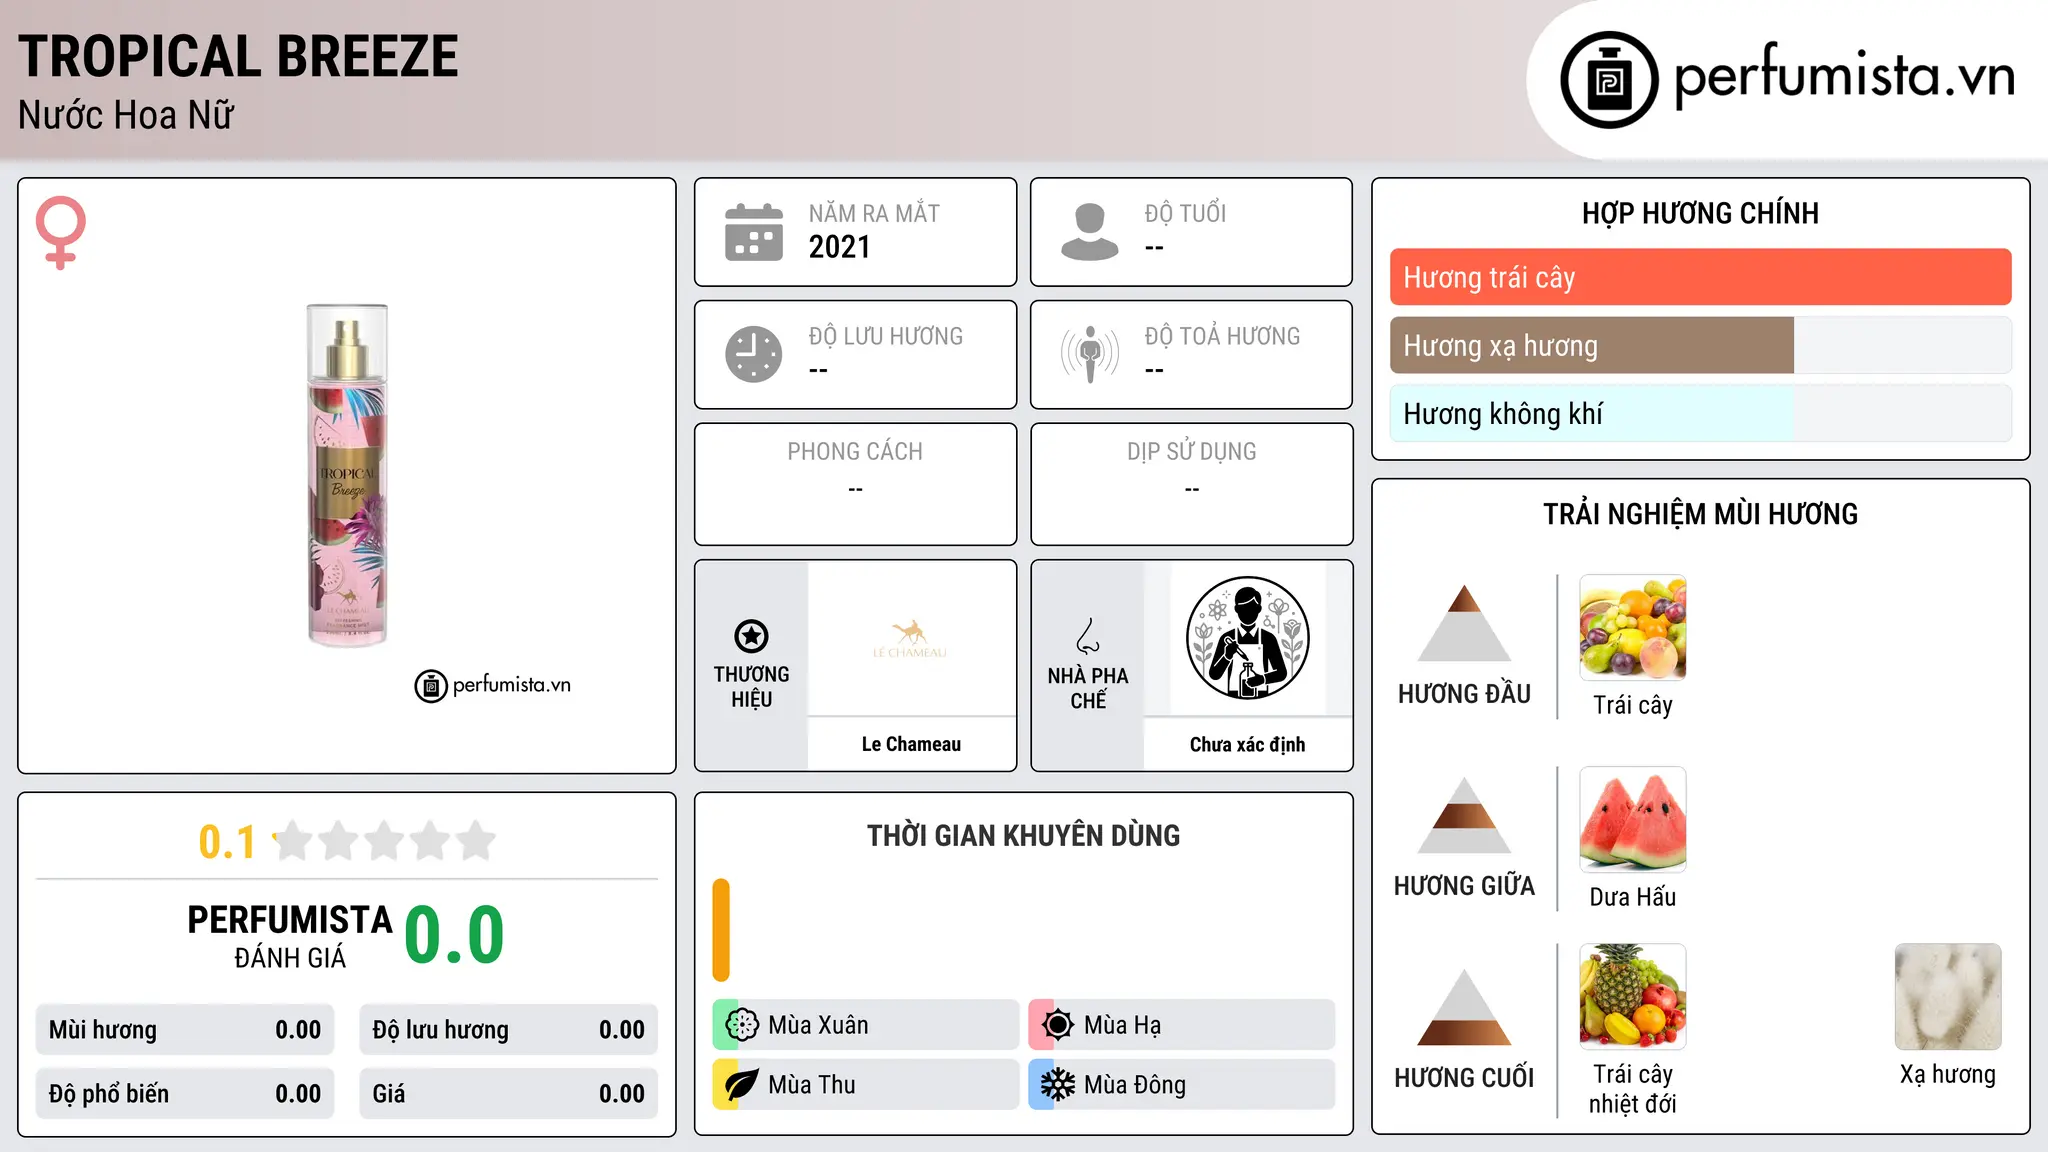Click the PERFUMISTA ĐÁNH GIÁ label
This screenshot has width=2048, height=1152.
[x=290, y=936]
